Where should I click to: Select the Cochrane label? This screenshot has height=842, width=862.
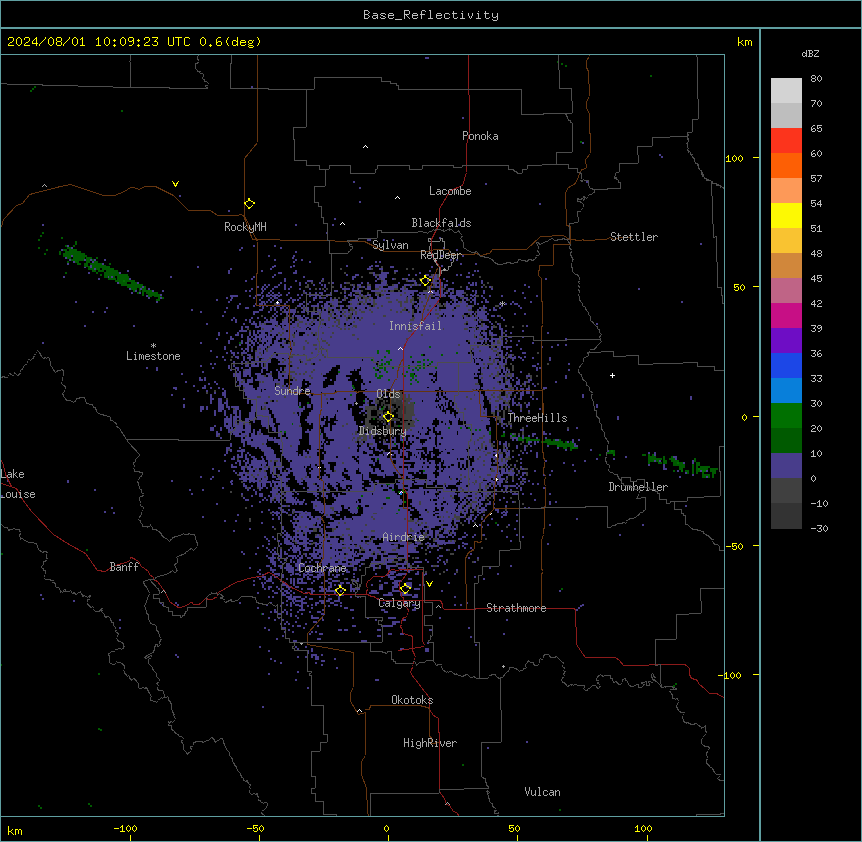coord(322,568)
